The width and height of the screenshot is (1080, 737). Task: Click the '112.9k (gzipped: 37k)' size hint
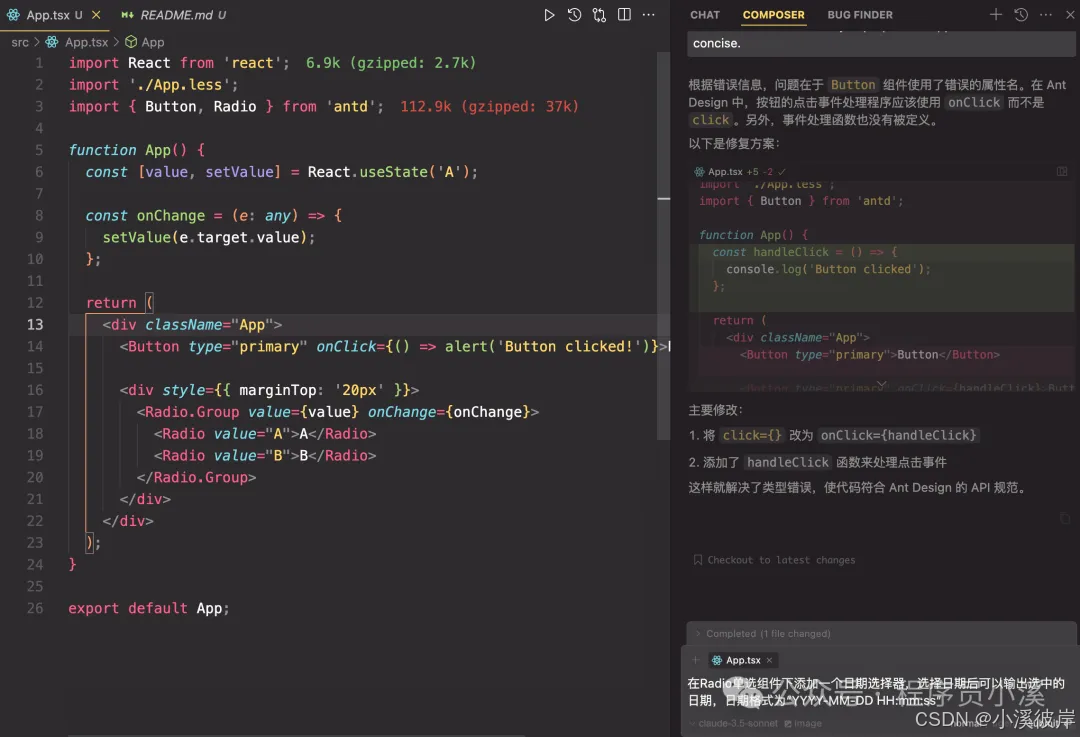pyautogui.click(x=489, y=106)
